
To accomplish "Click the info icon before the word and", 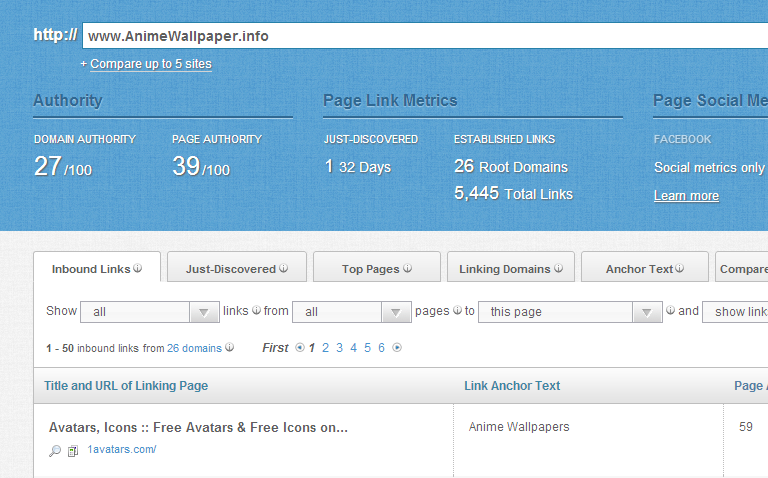I will tap(671, 310).
